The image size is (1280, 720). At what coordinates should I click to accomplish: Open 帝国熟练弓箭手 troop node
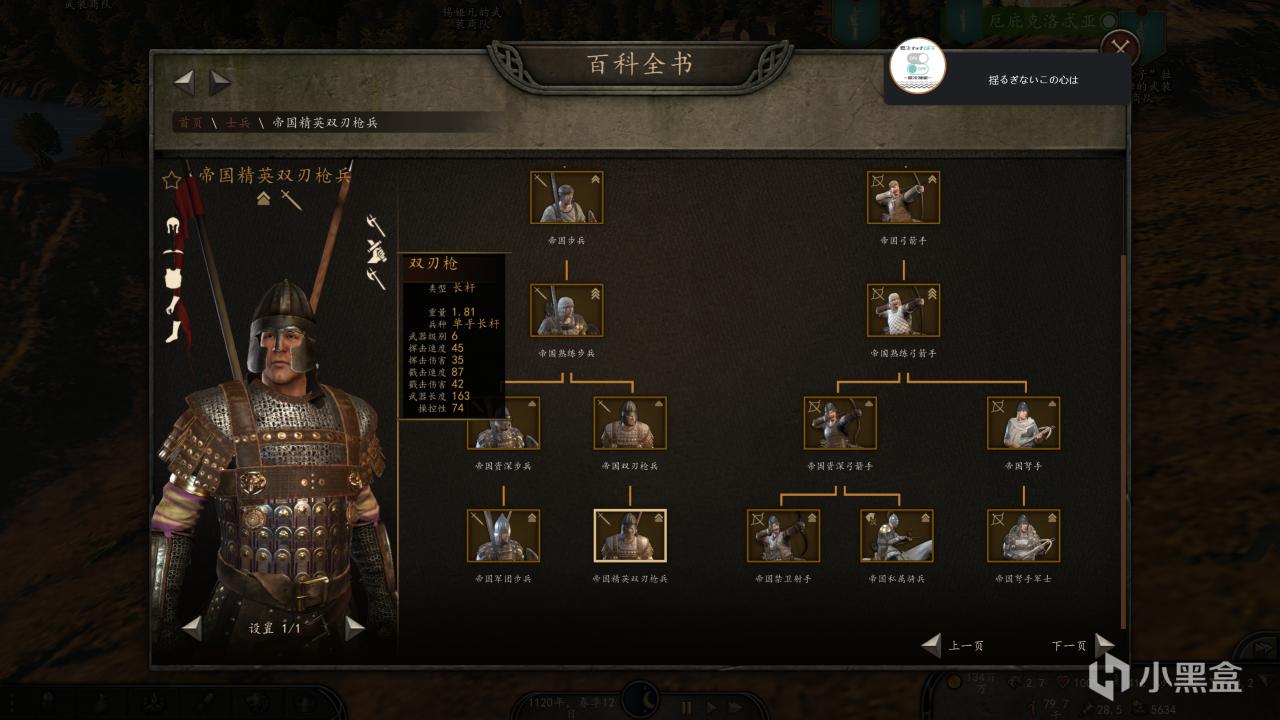click(903, 310)
